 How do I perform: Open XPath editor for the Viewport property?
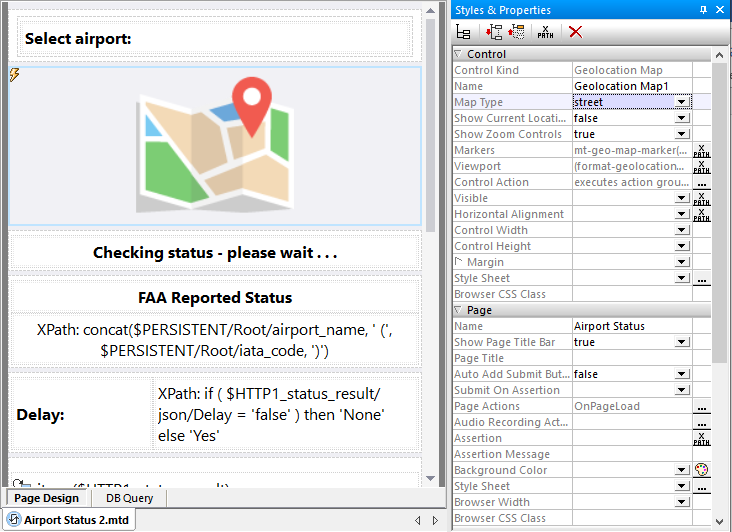coord(701,166)
